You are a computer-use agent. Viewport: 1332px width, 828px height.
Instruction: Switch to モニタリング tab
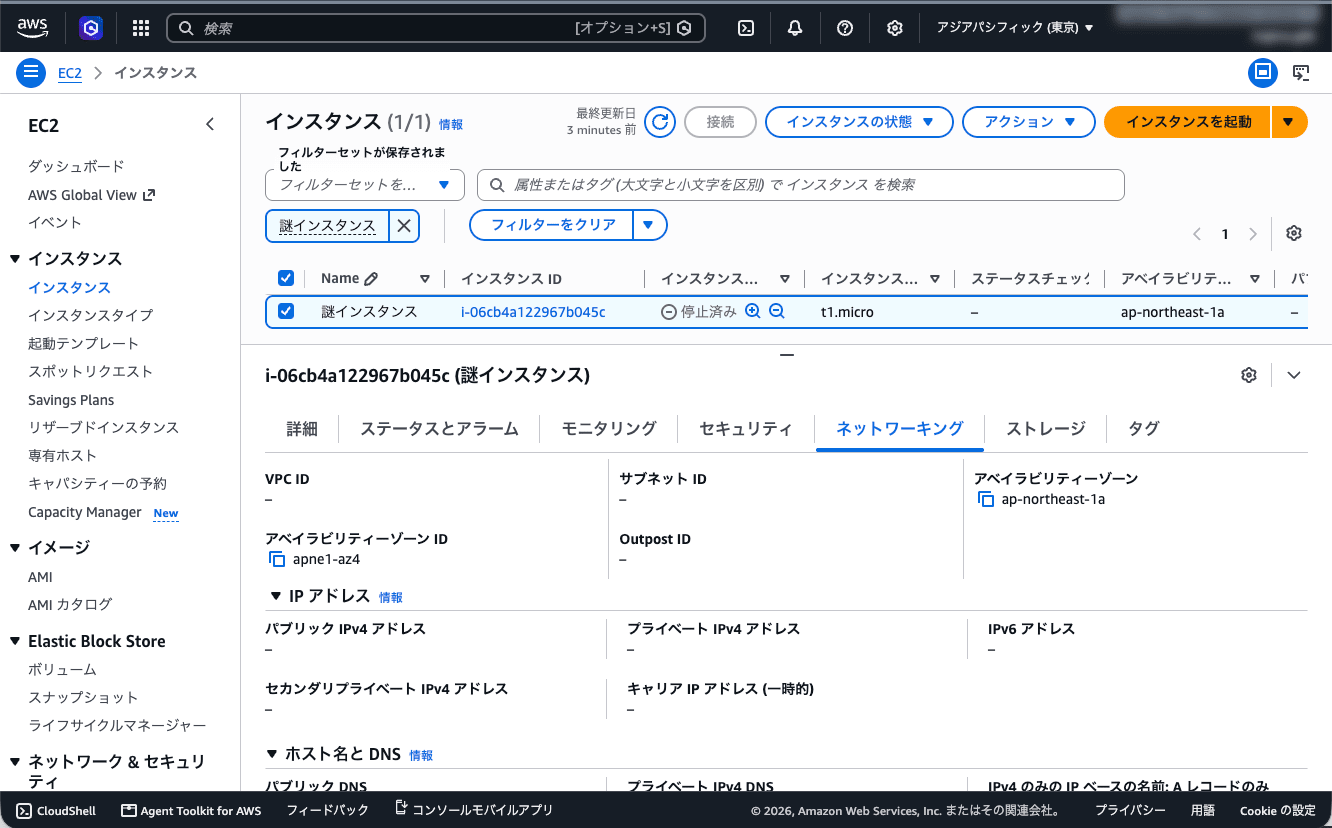(609, 429)
